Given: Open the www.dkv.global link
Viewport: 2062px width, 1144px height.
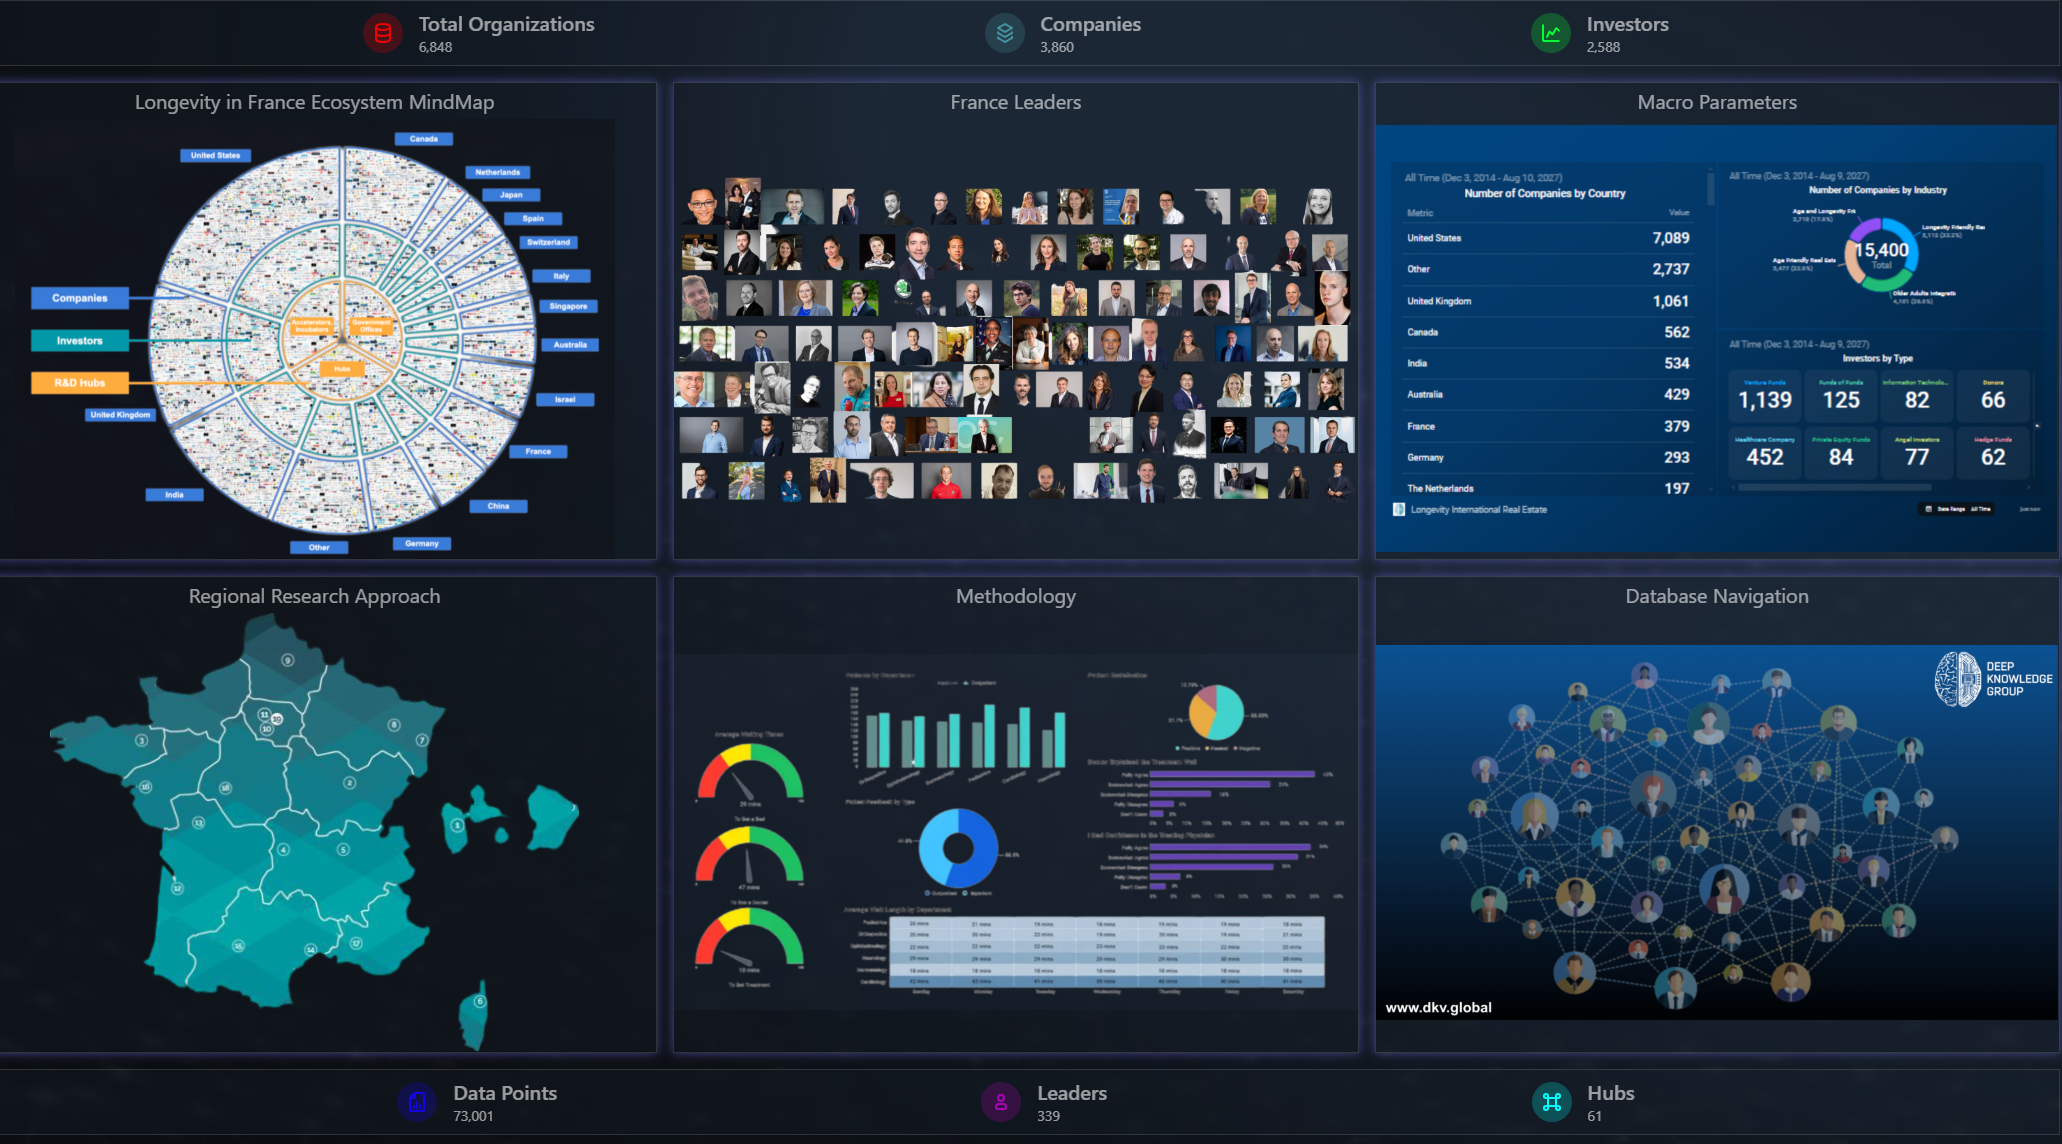Looking at the screenshot, I should coord(1438,1007).
